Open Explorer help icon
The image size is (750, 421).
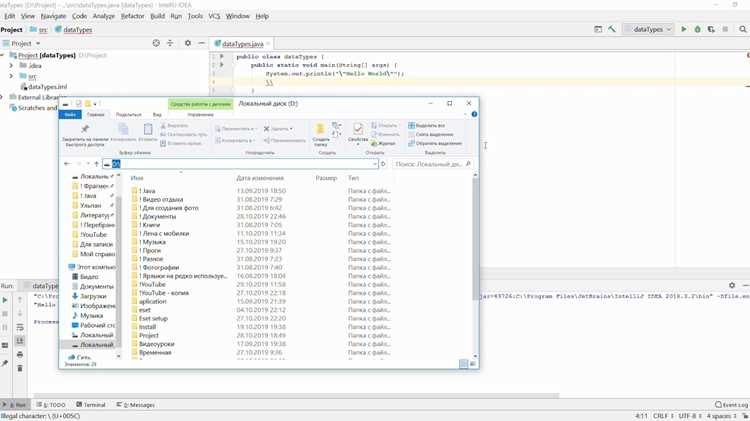coord(474,114)
